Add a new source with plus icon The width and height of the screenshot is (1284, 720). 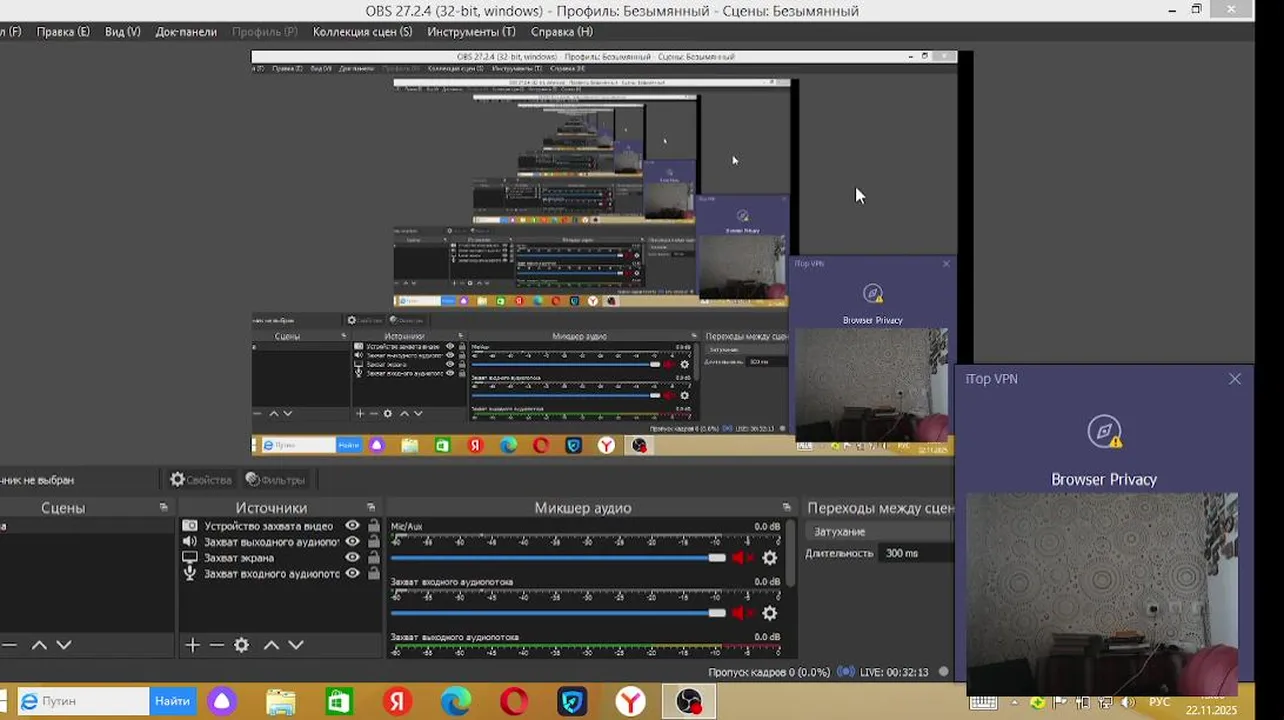(x=193, y=645)
